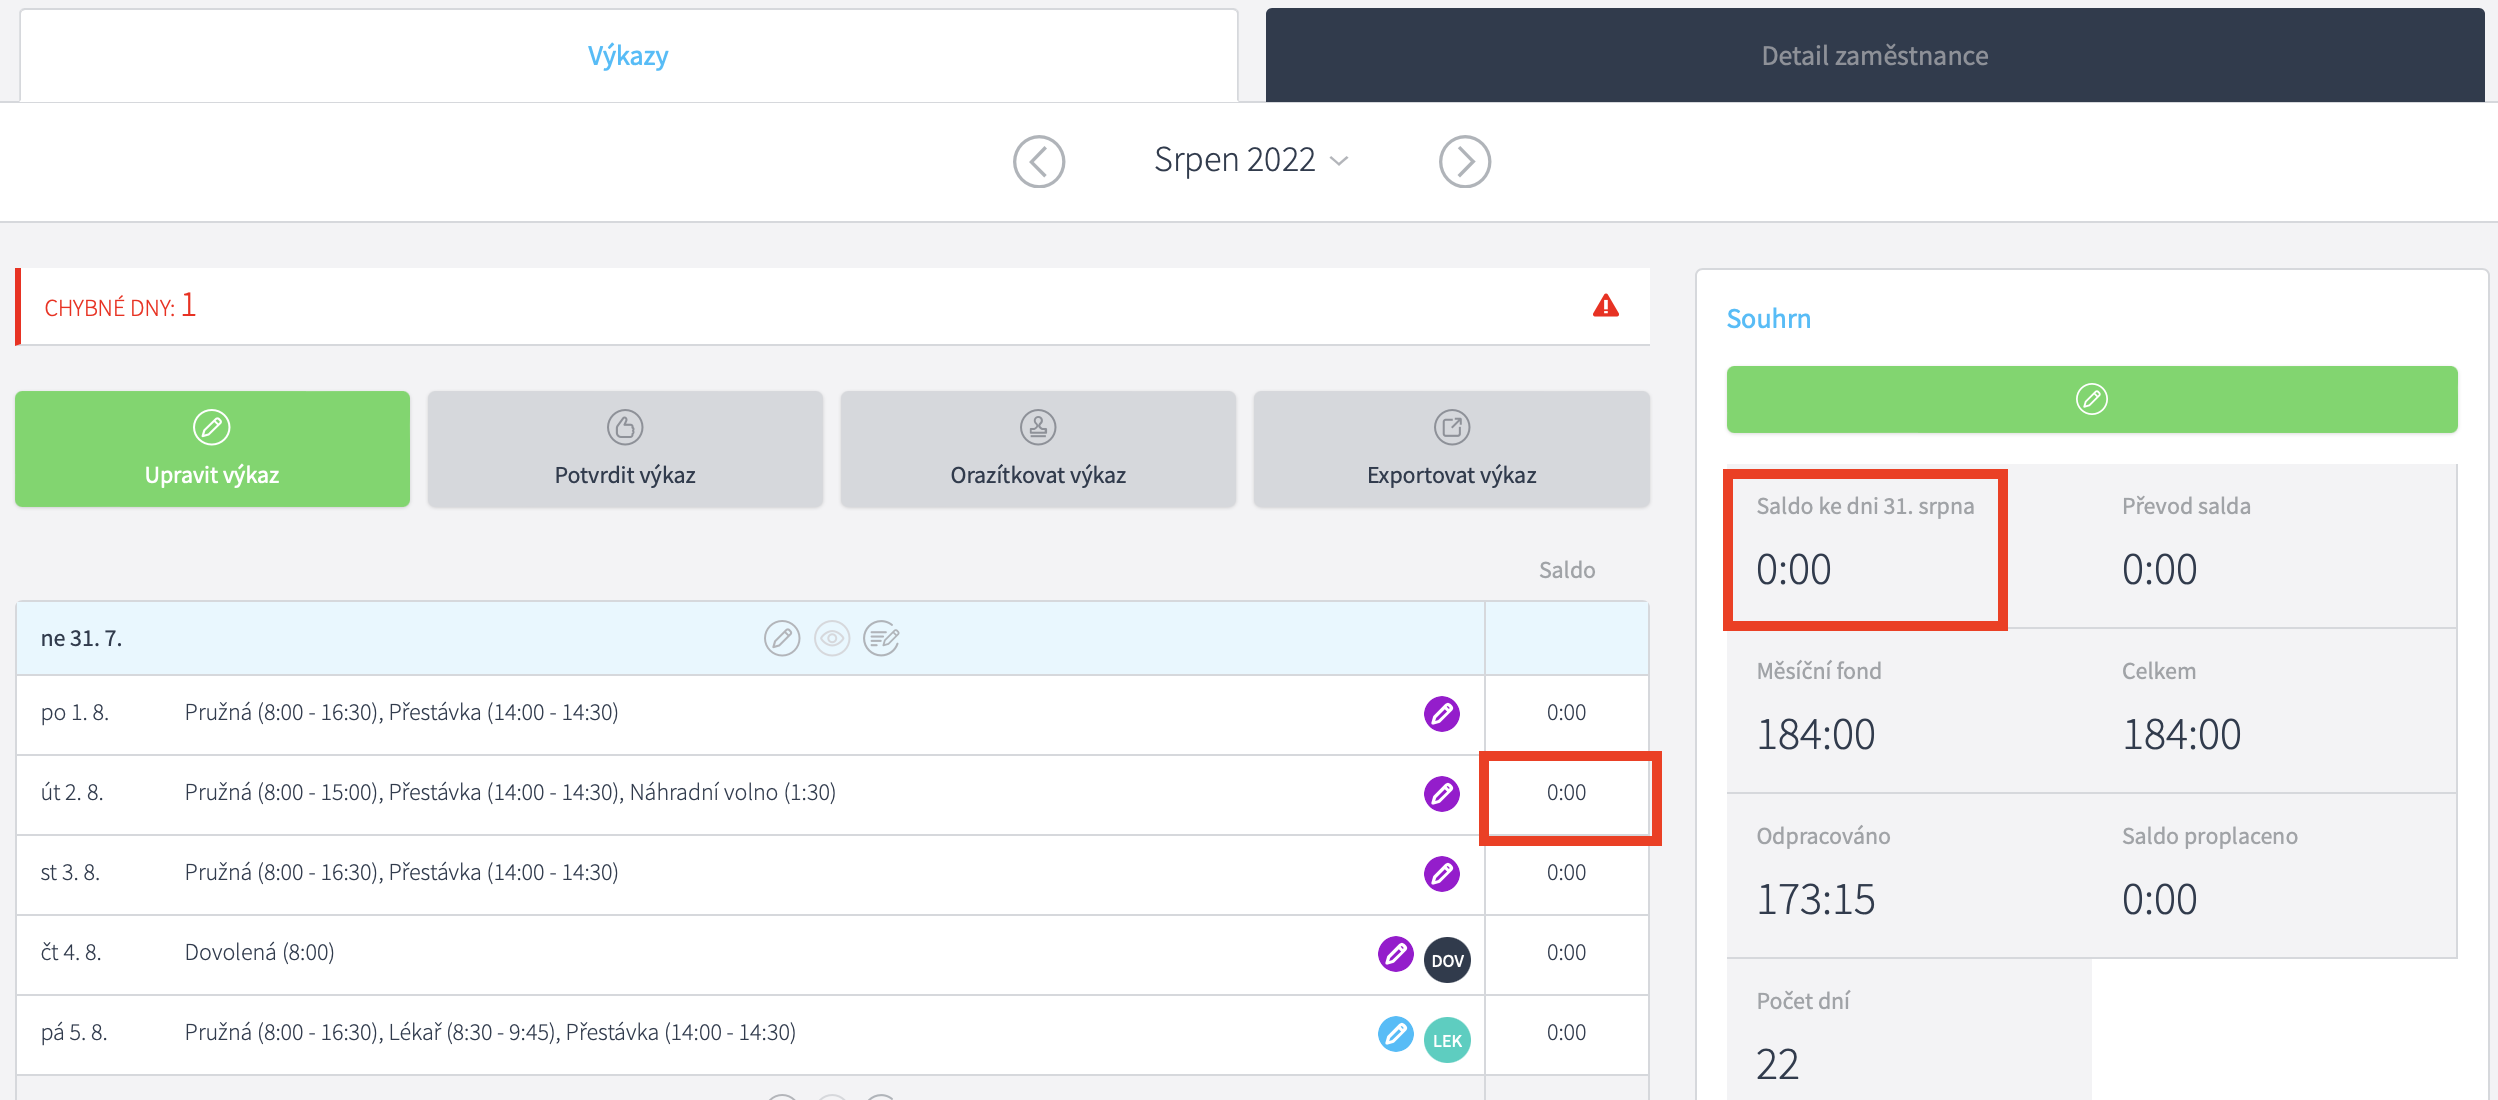Click blue pencil on pá 5. 8. row
The width and height of the screenshot is (2498, 1100).
point(1395,1034)
